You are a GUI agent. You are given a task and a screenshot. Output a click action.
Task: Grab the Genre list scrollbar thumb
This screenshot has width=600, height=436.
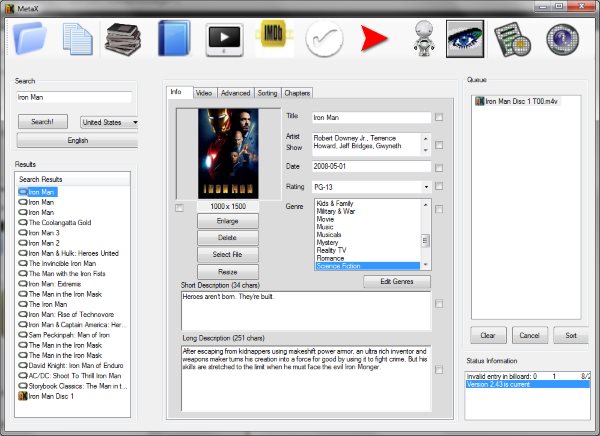tap(425, 240)
